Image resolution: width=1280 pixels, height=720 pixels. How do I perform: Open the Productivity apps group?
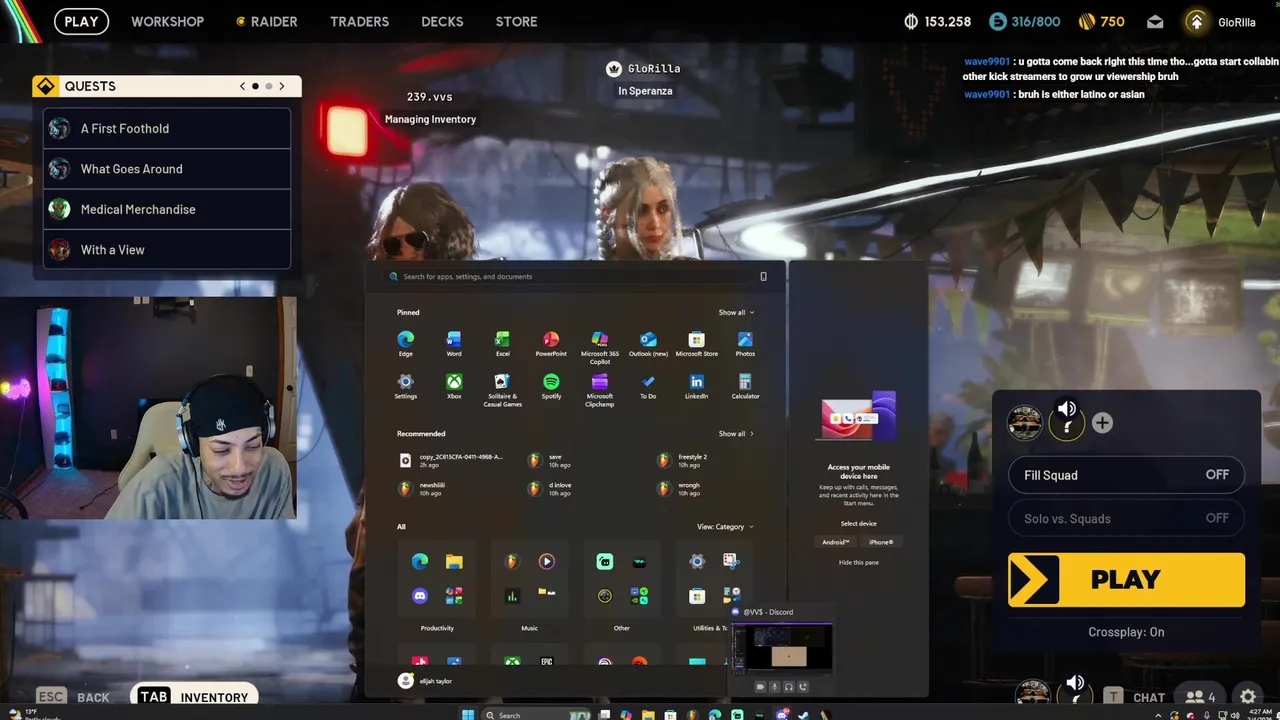pos(437,579)
